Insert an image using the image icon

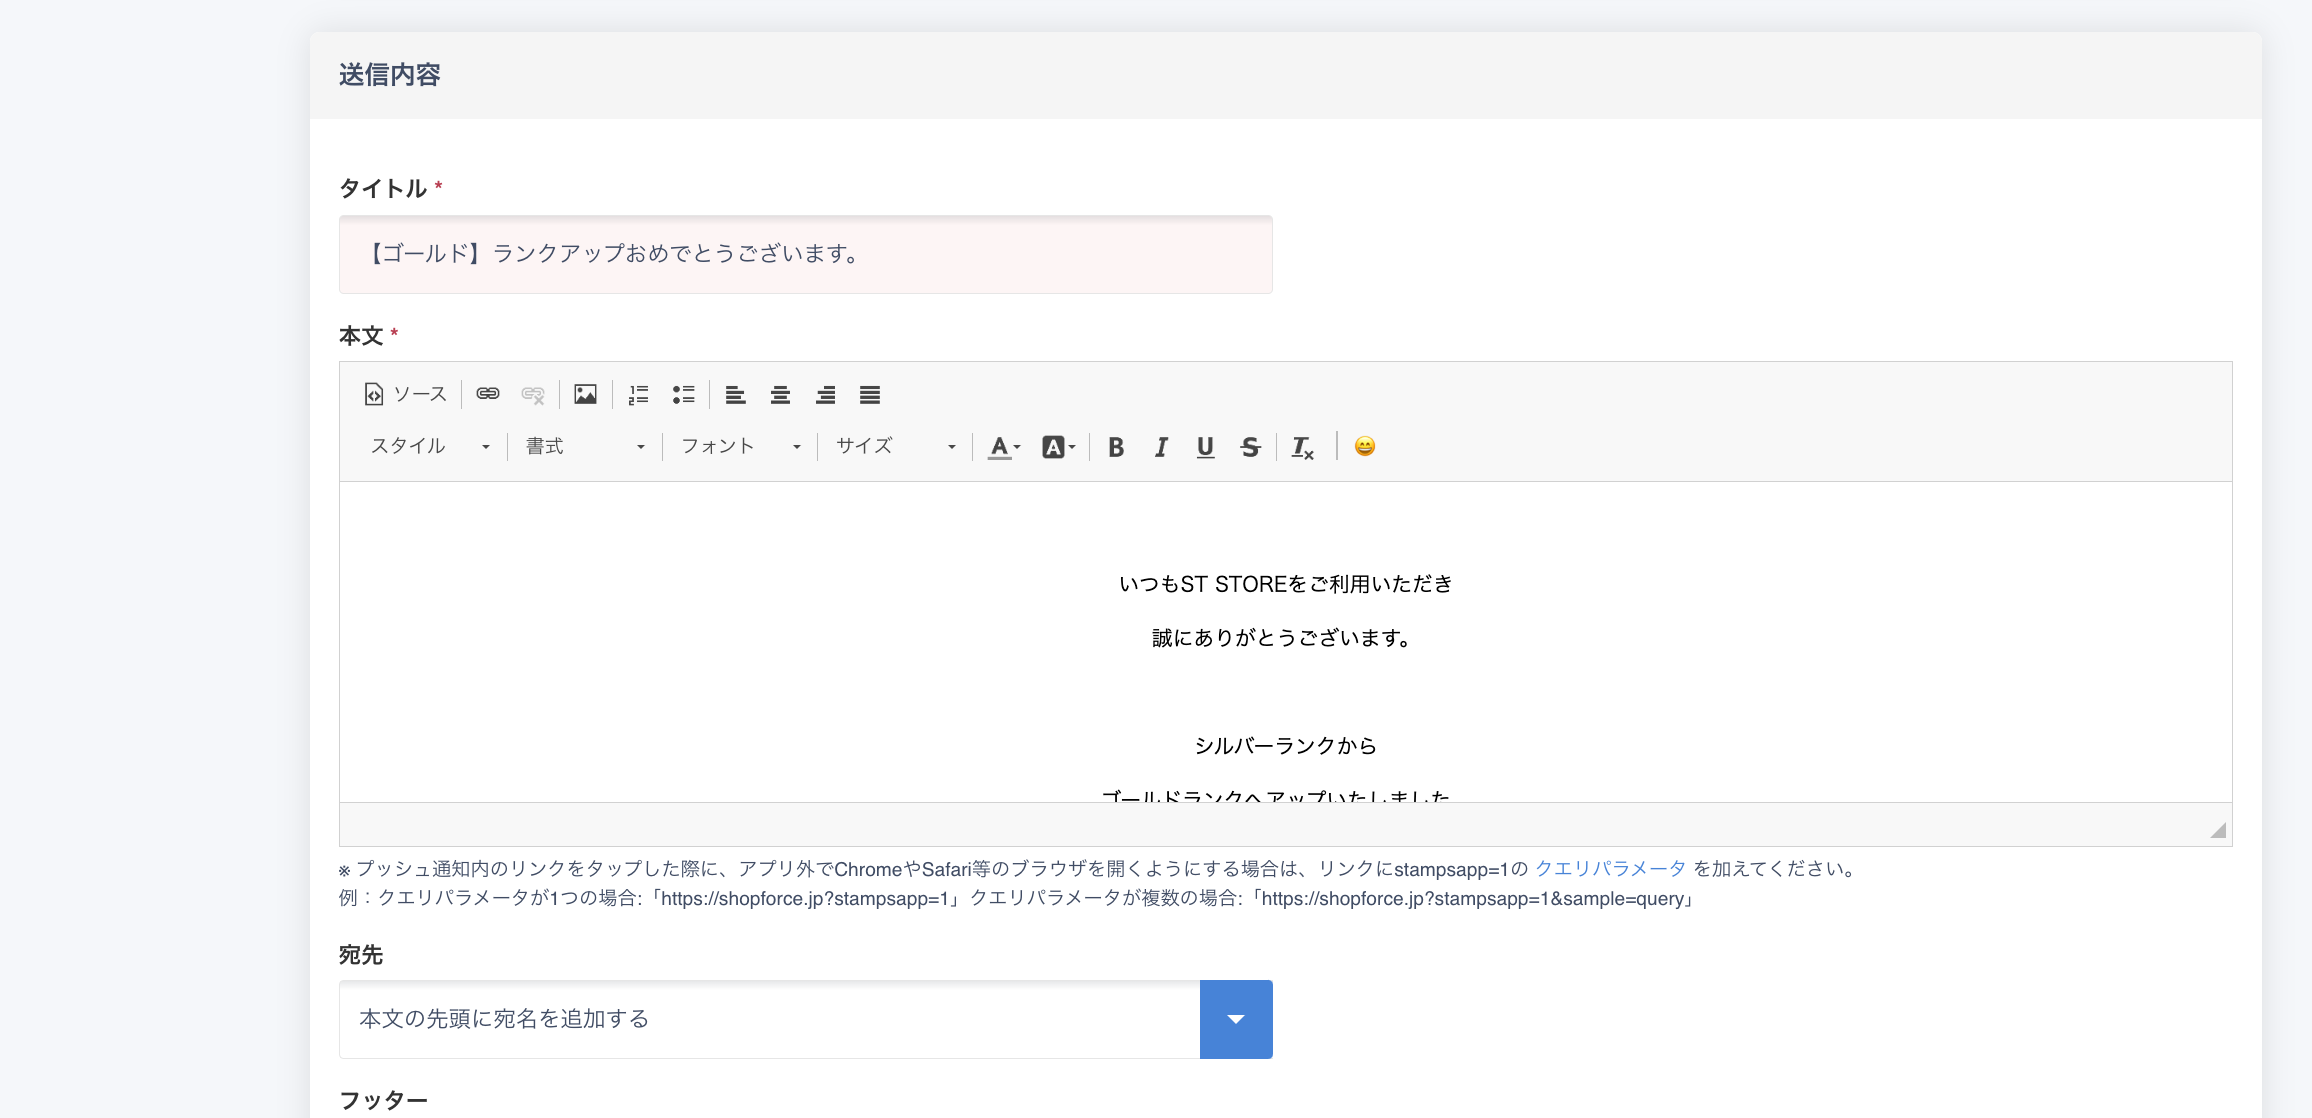[x=586, y=394]
